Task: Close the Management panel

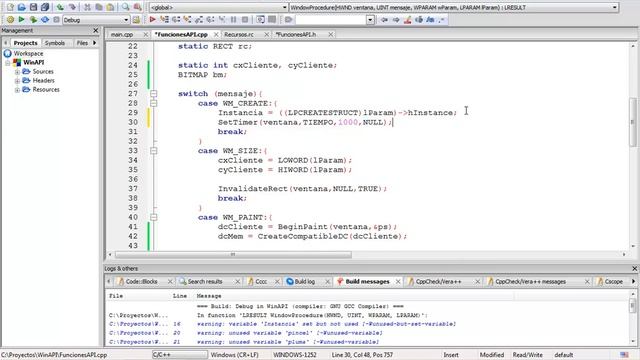Action: point(96,31)
